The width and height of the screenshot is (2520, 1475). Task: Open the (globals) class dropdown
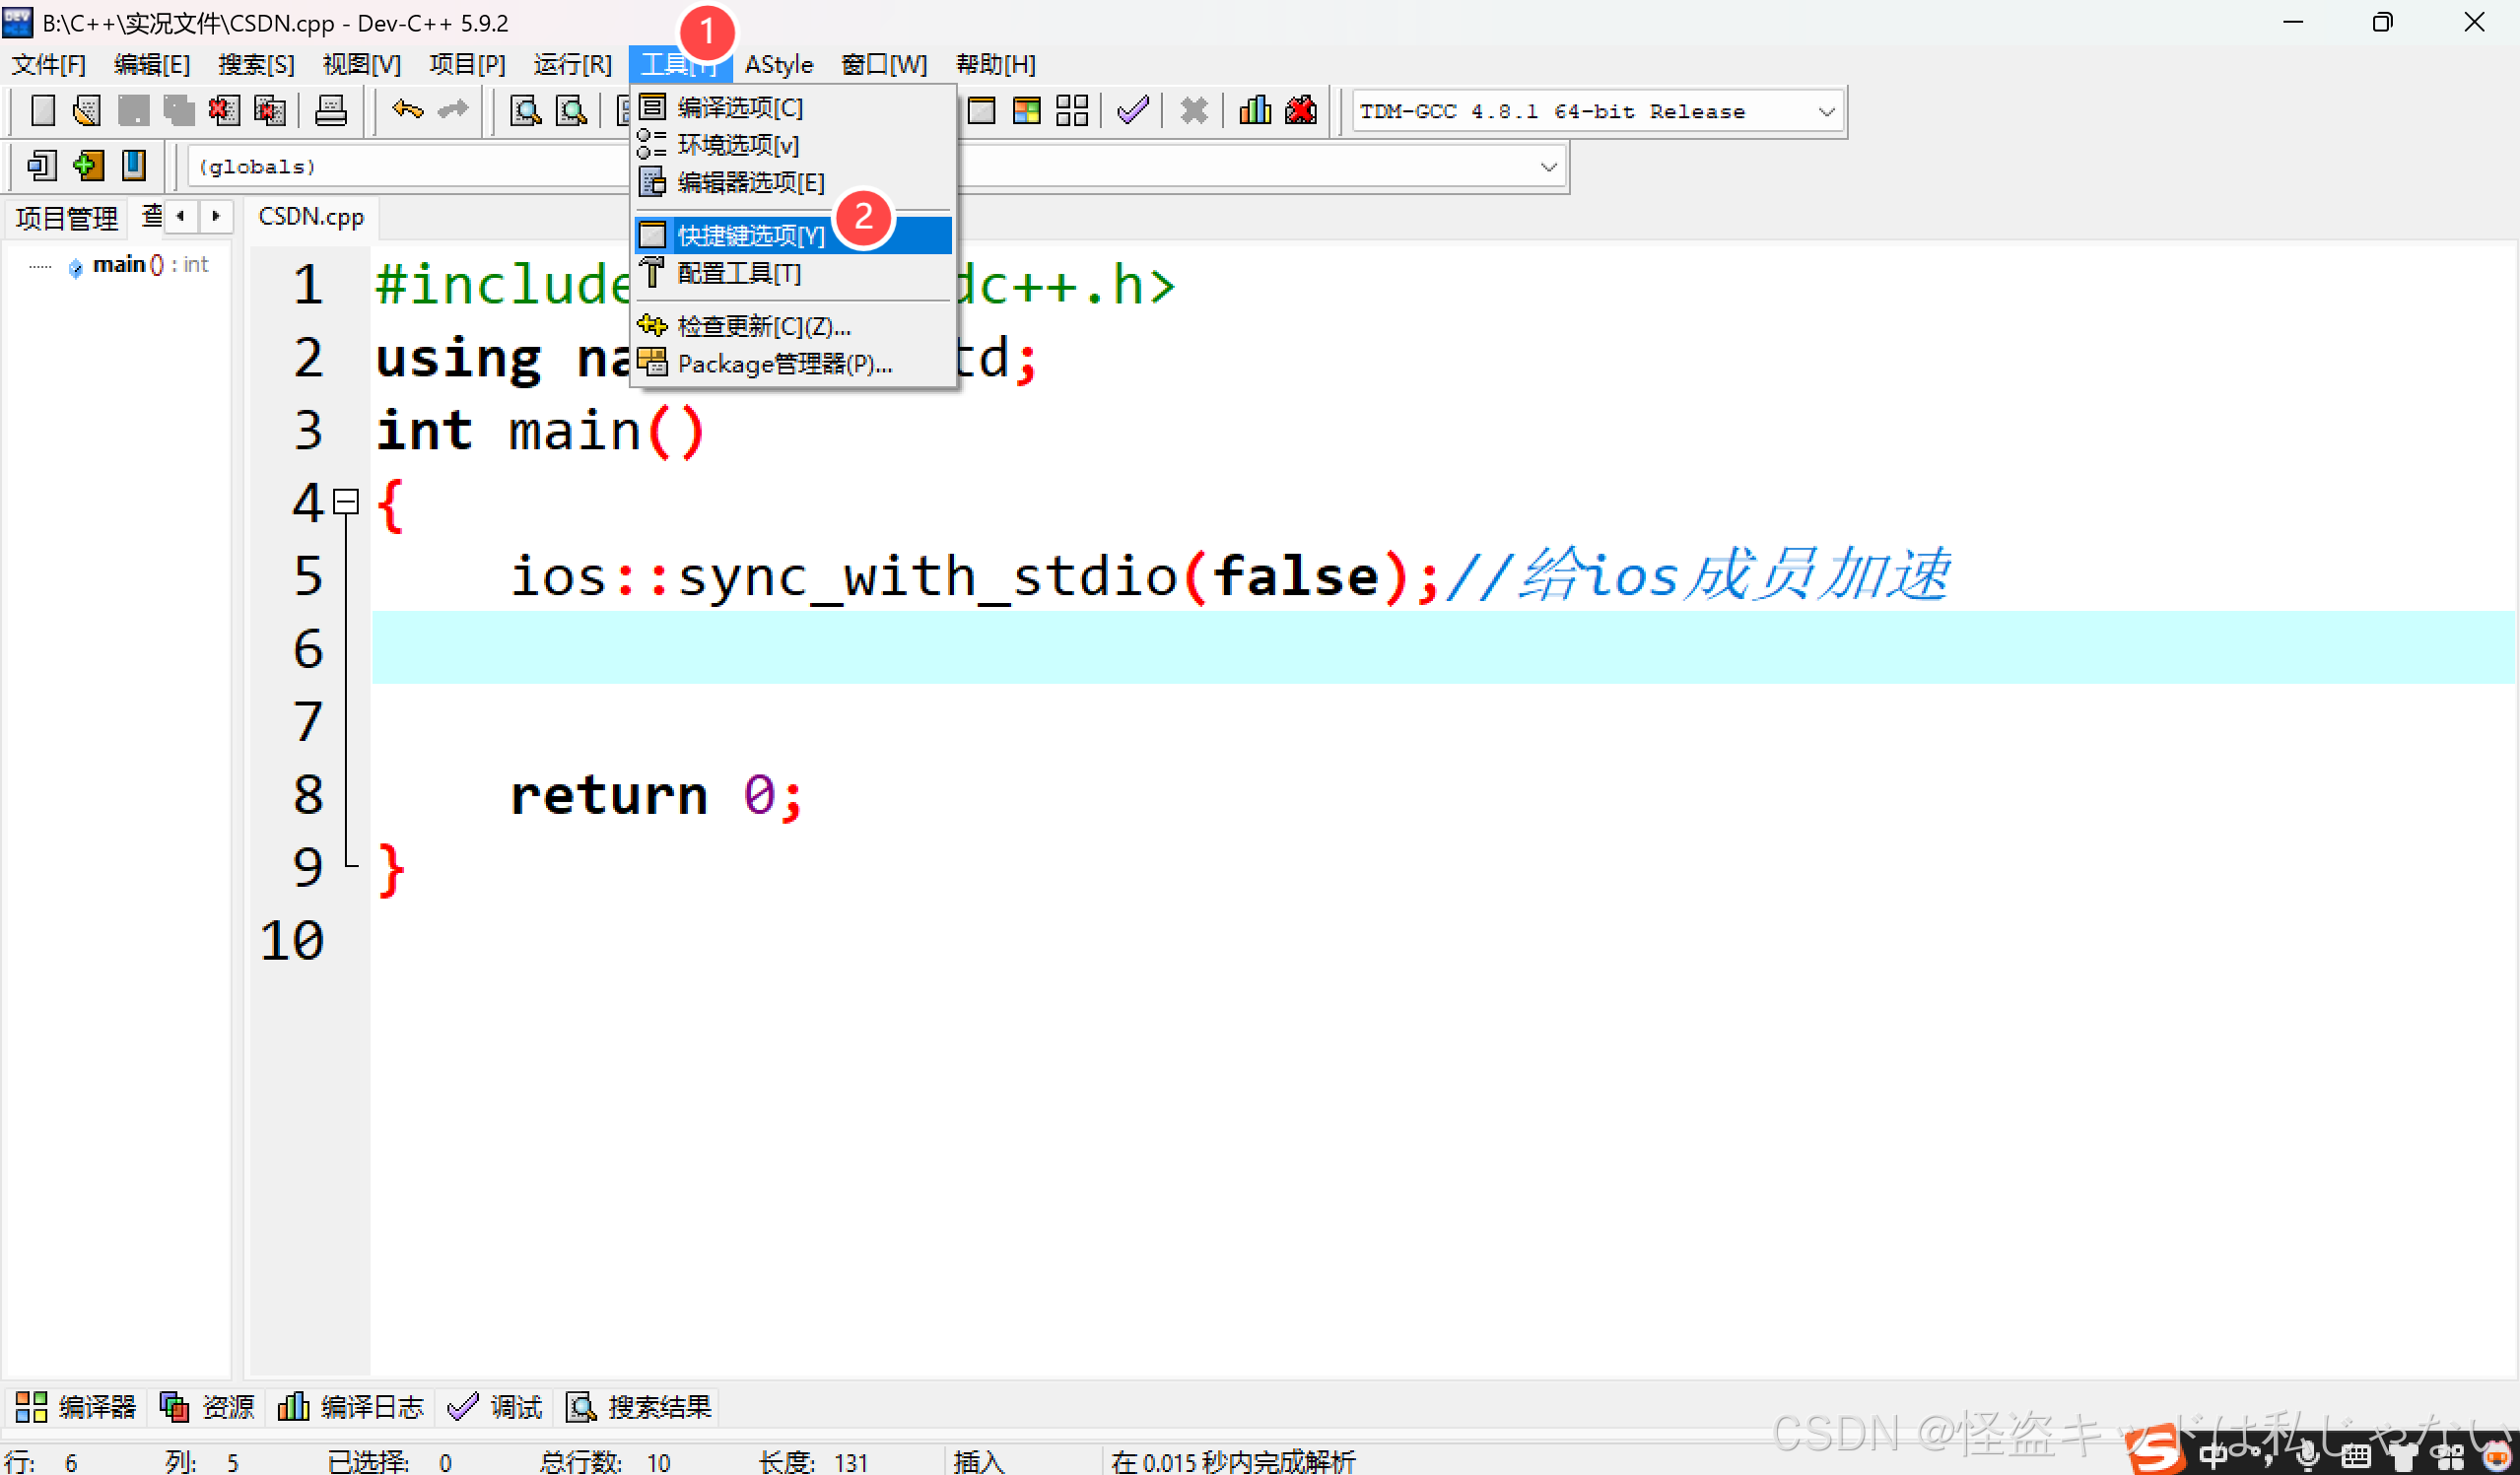tap(410, 166)
